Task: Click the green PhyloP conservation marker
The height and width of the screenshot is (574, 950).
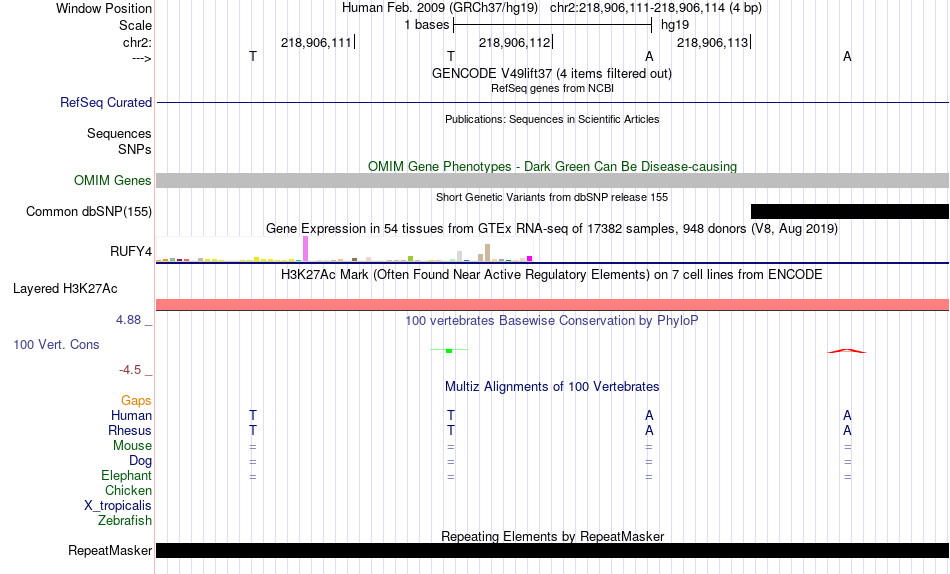Action: point(449,351)
